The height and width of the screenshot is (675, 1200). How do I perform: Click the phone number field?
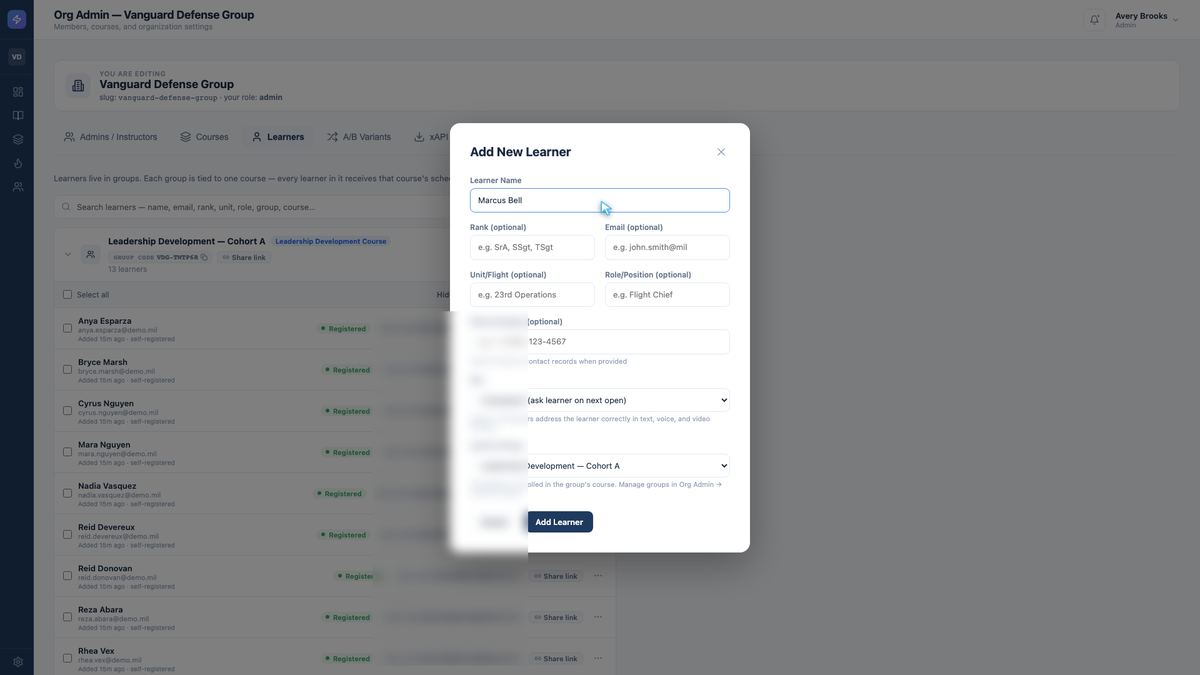pyautogui.click(x=600, y=342)
